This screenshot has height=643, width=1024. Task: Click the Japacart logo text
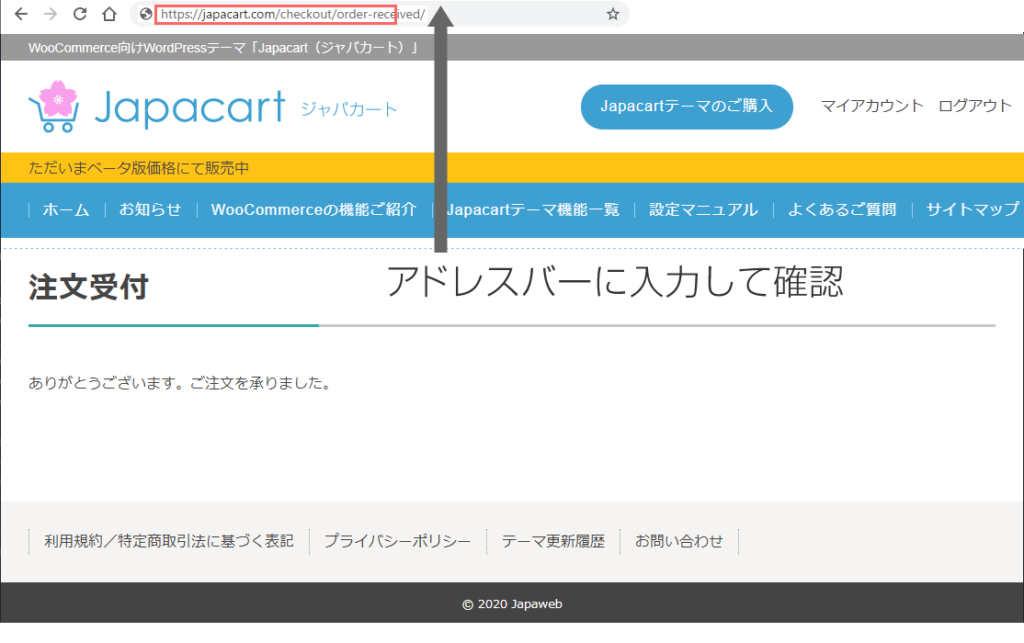pos(190,108)
